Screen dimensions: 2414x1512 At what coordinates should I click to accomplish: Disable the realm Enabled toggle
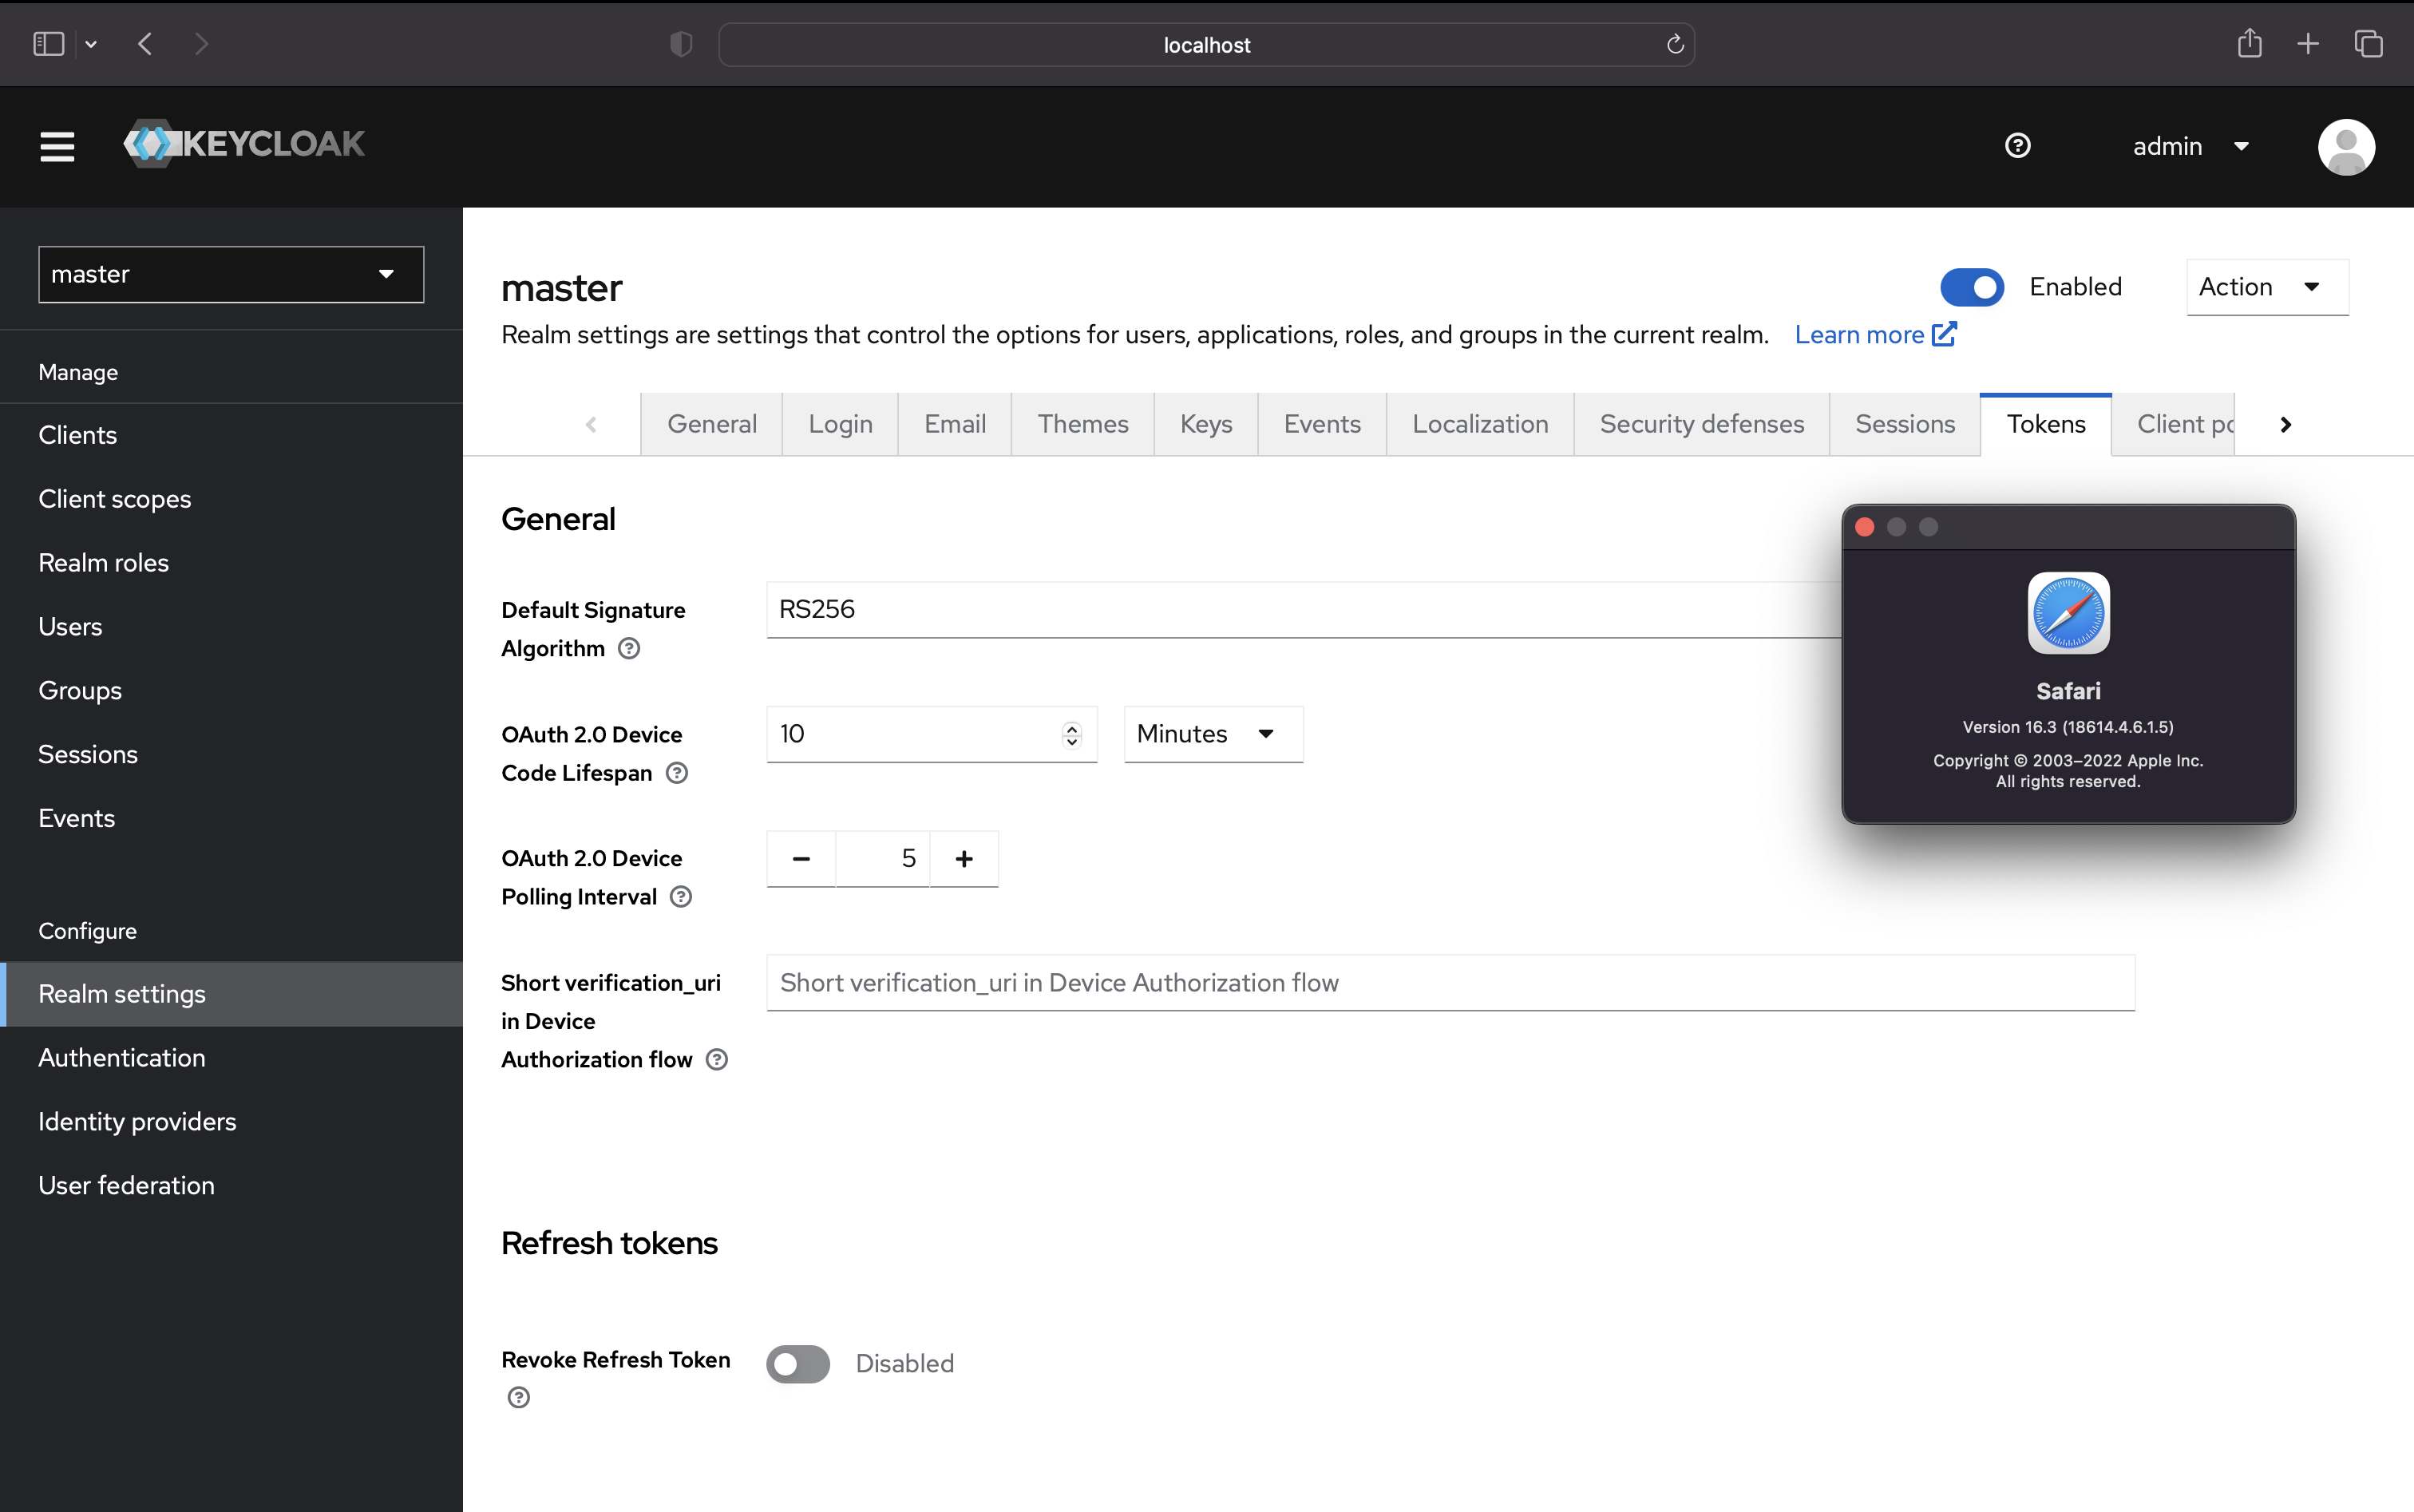pyautogui.click(x=1971, y=287)
